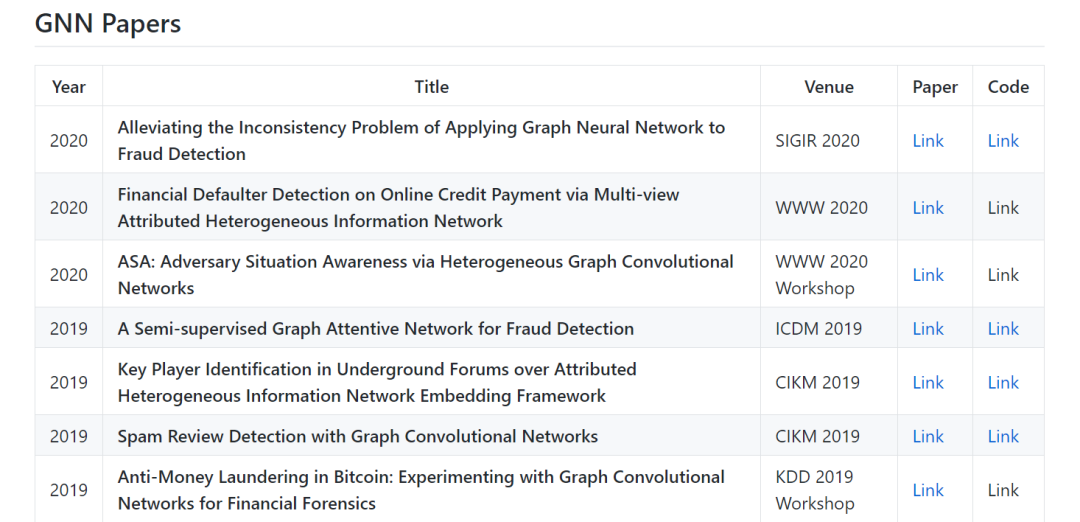Click the Venue column header
The image size is (1080, 522).
828,87
